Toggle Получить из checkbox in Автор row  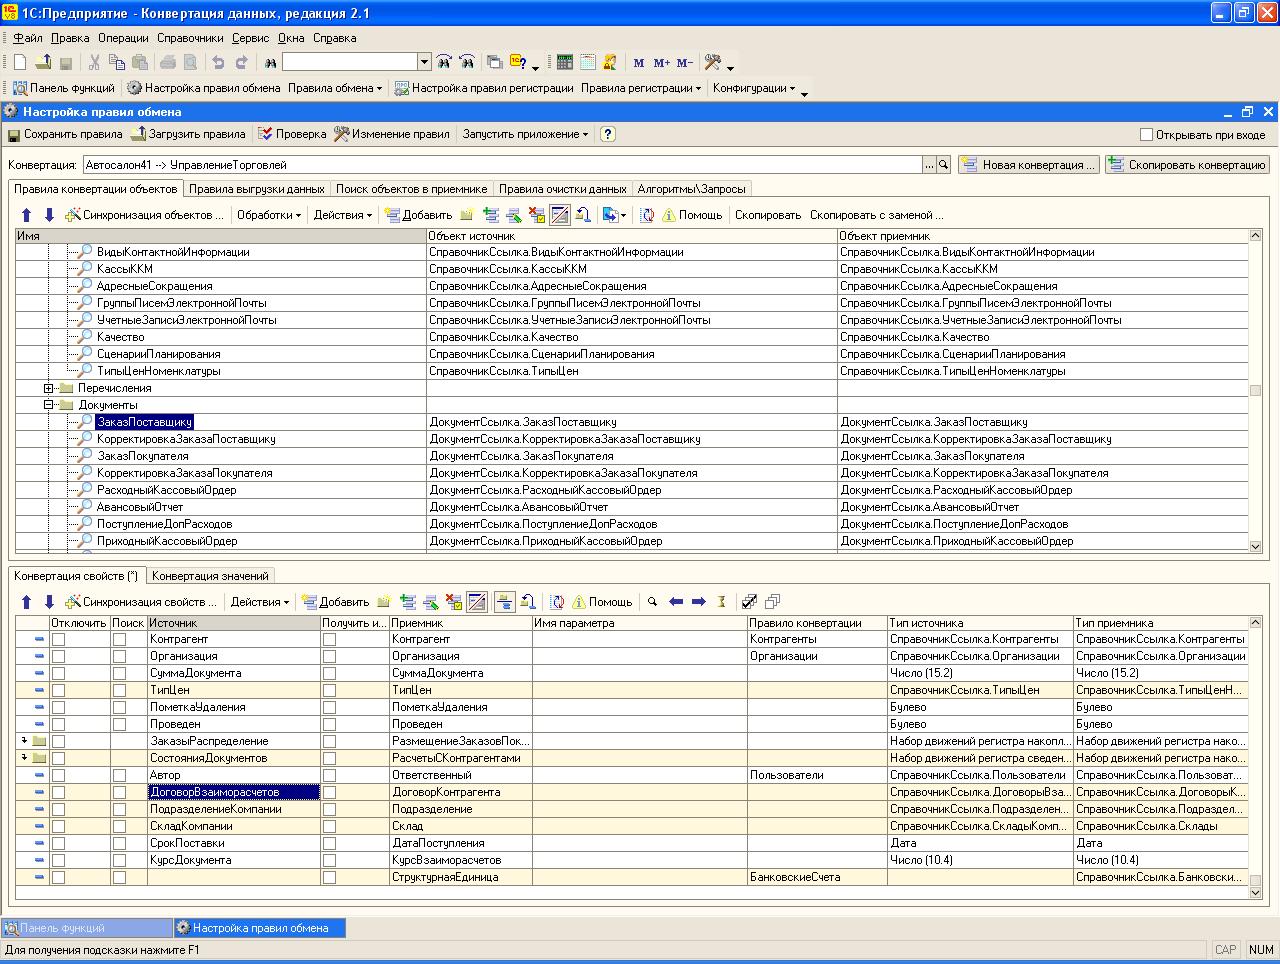click(x=329, y=775)
